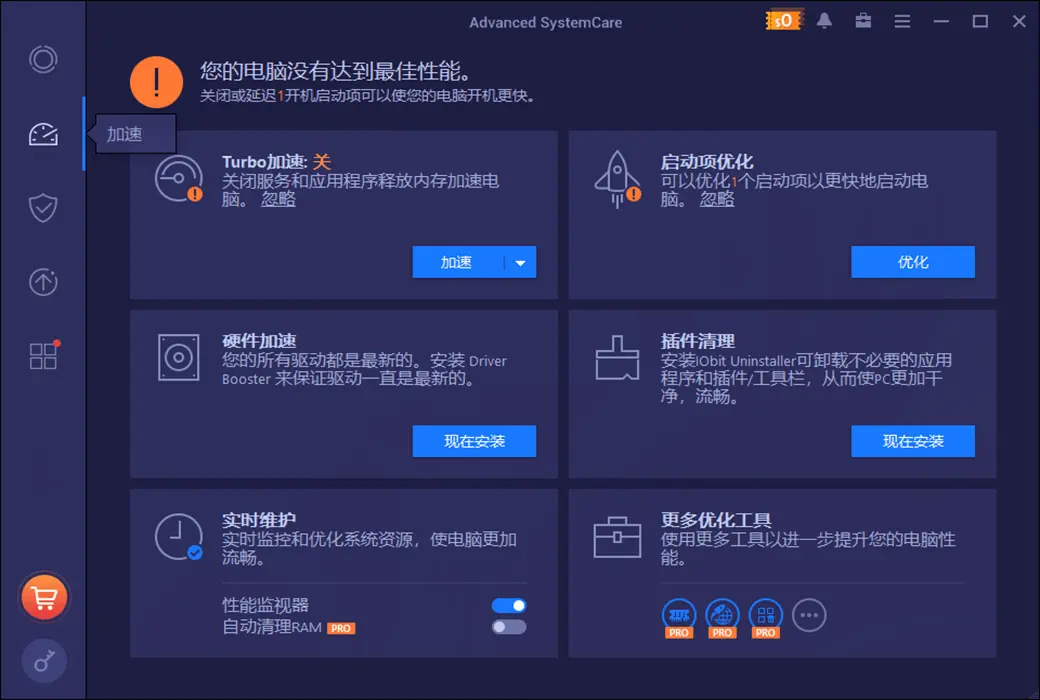Minimize the Advanced SystemCare window
Screen dimensions: 1040x700
point(941,21)
